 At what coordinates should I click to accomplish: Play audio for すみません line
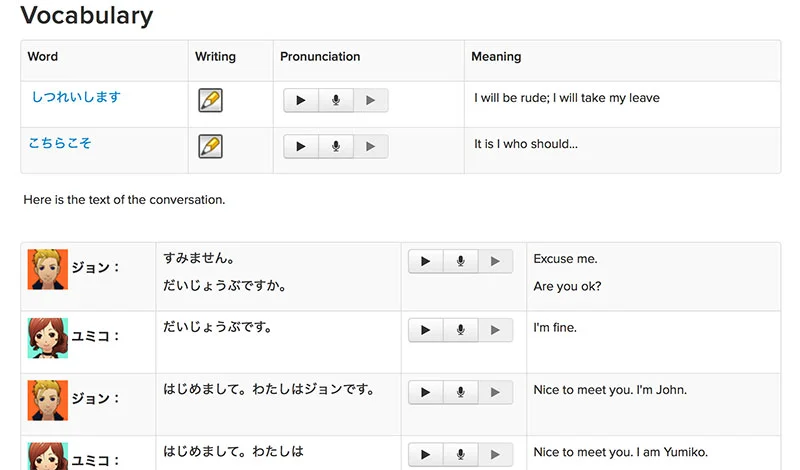(x=425, y=261)
